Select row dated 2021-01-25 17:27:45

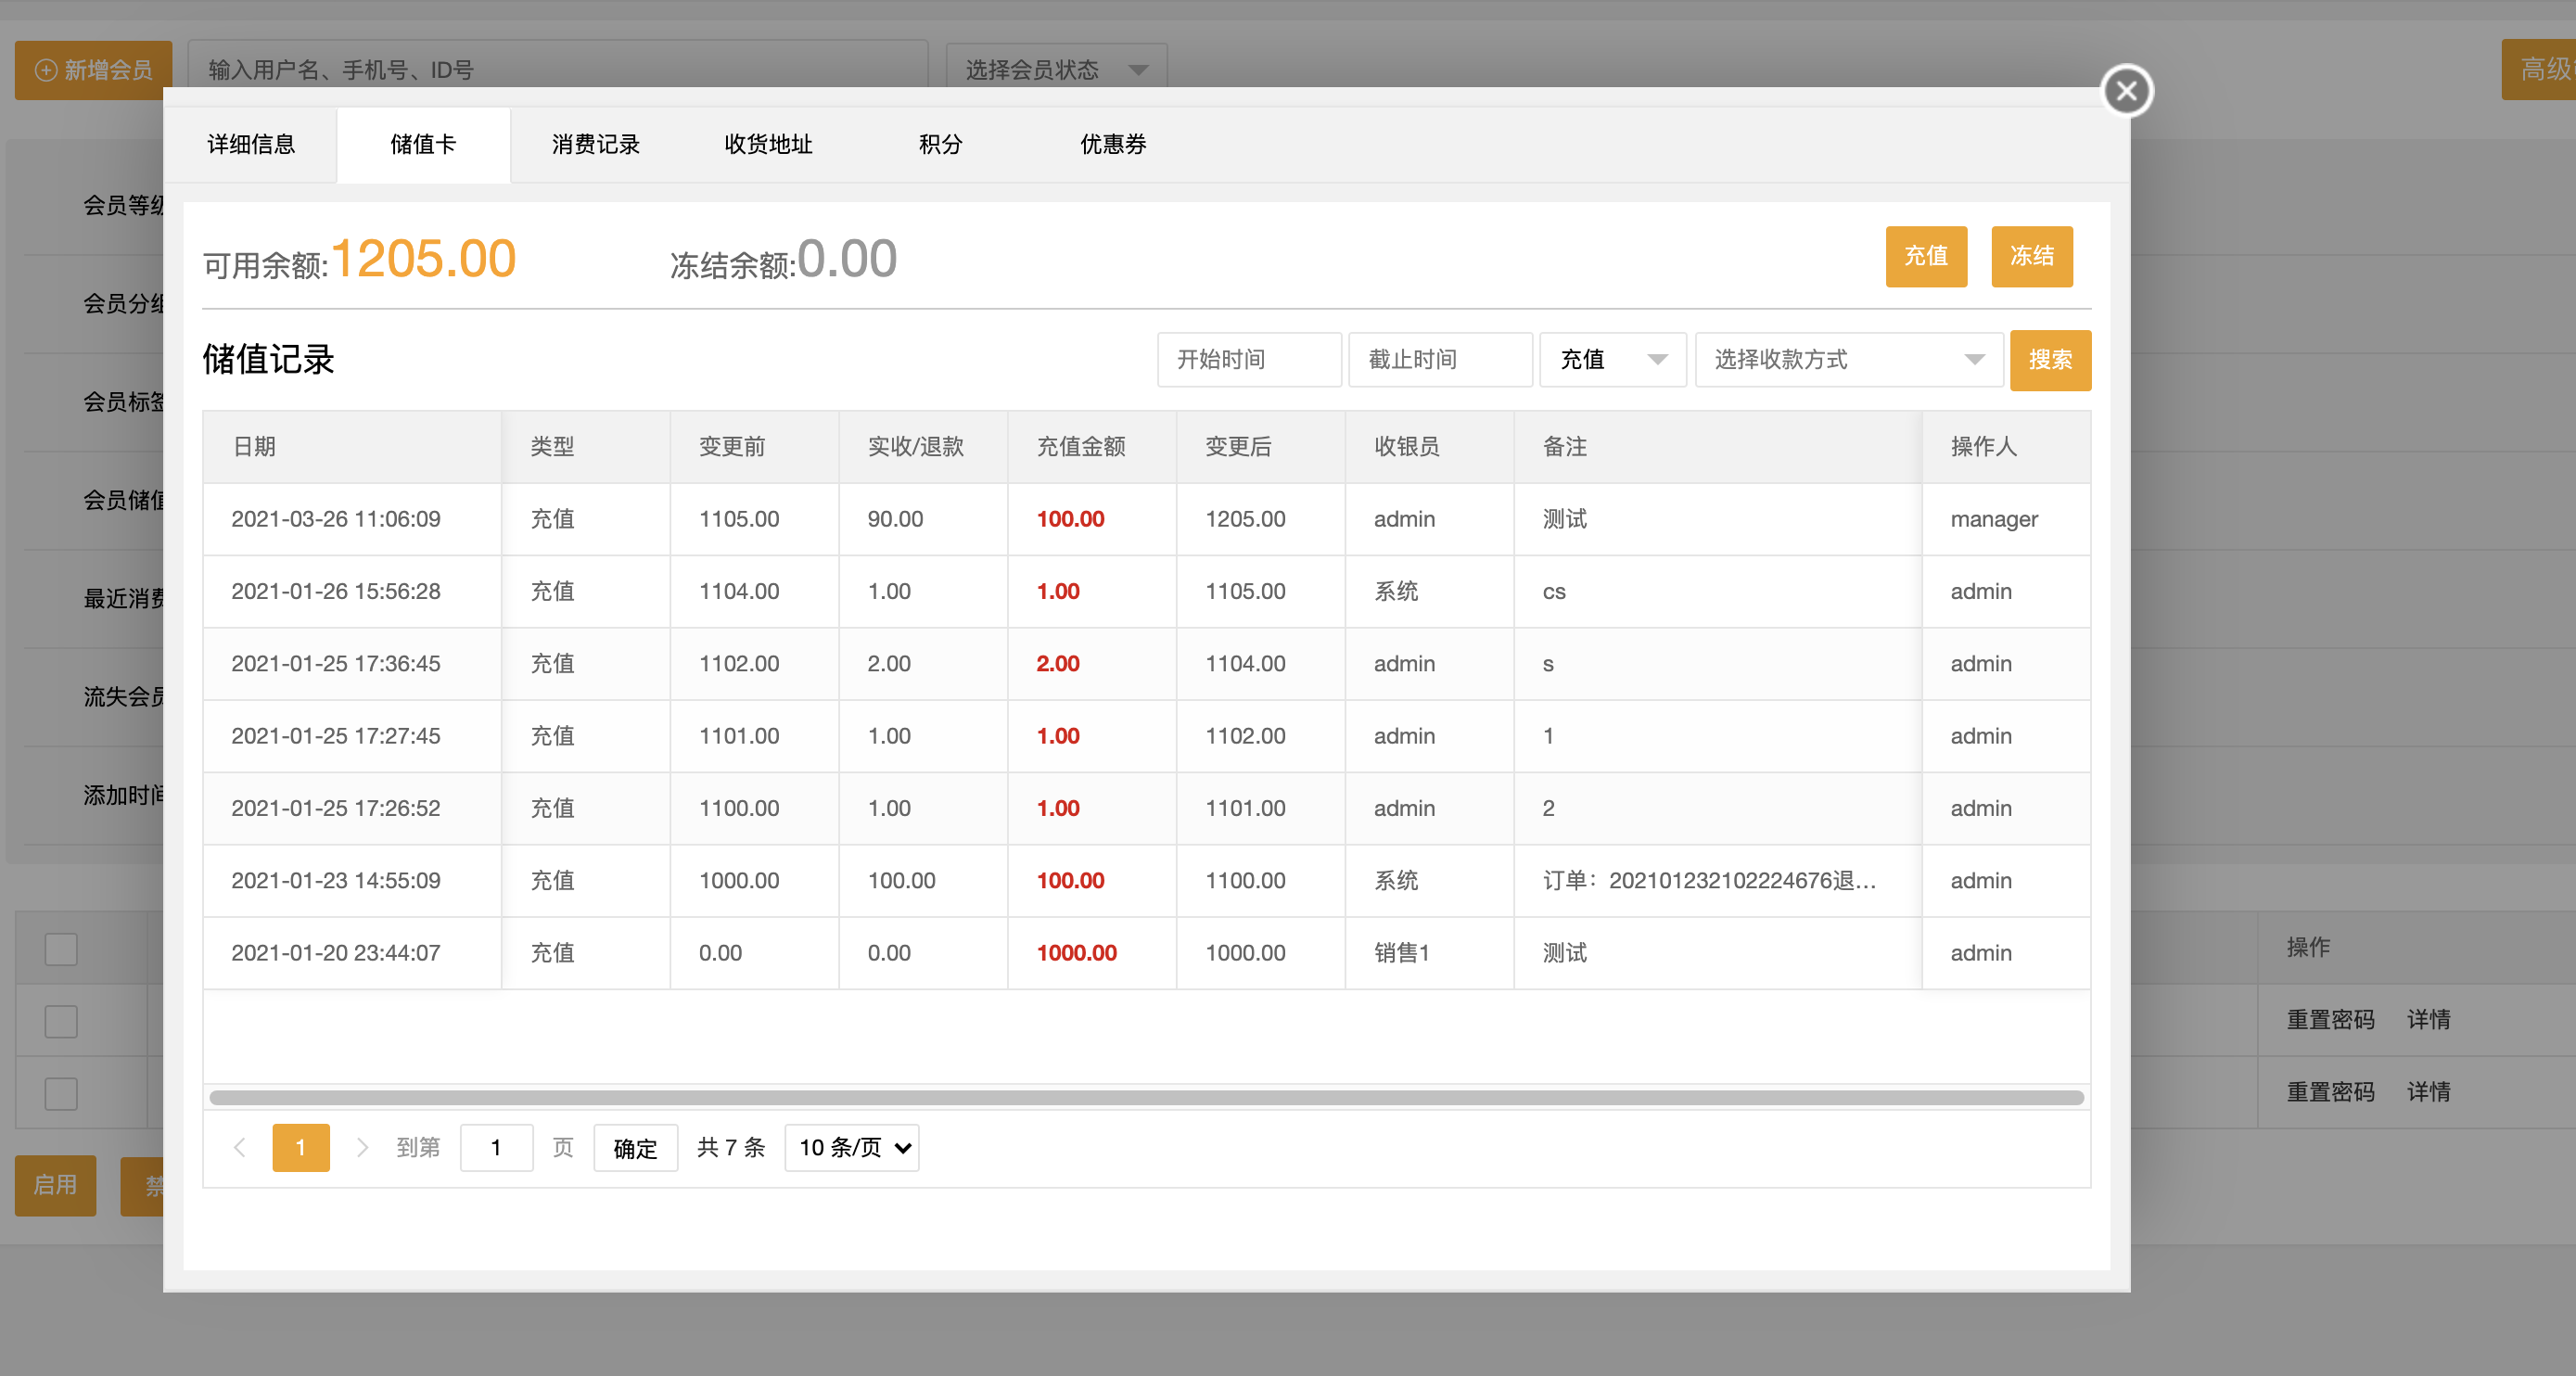pos(1146,736)
